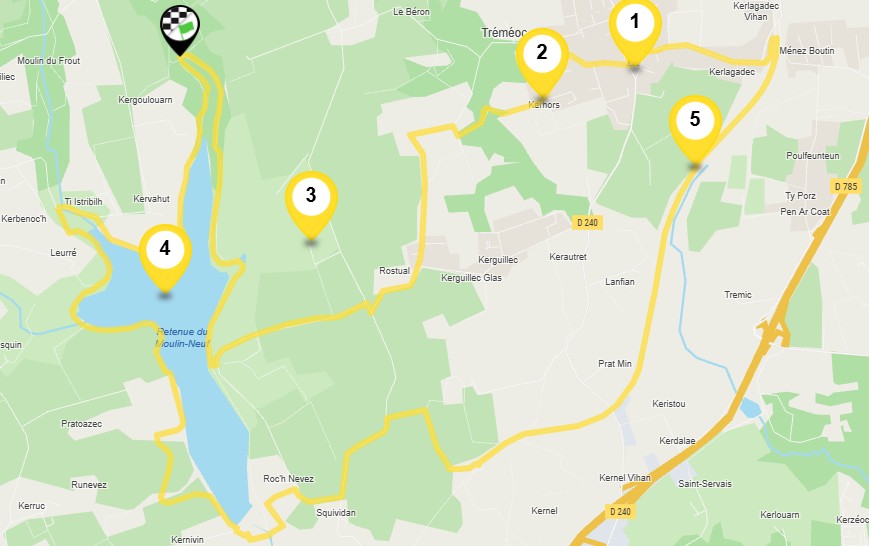Click the Tréméoc town label
Image resolution: width=869 pixels, height=546 pixels.
[504, 33]
